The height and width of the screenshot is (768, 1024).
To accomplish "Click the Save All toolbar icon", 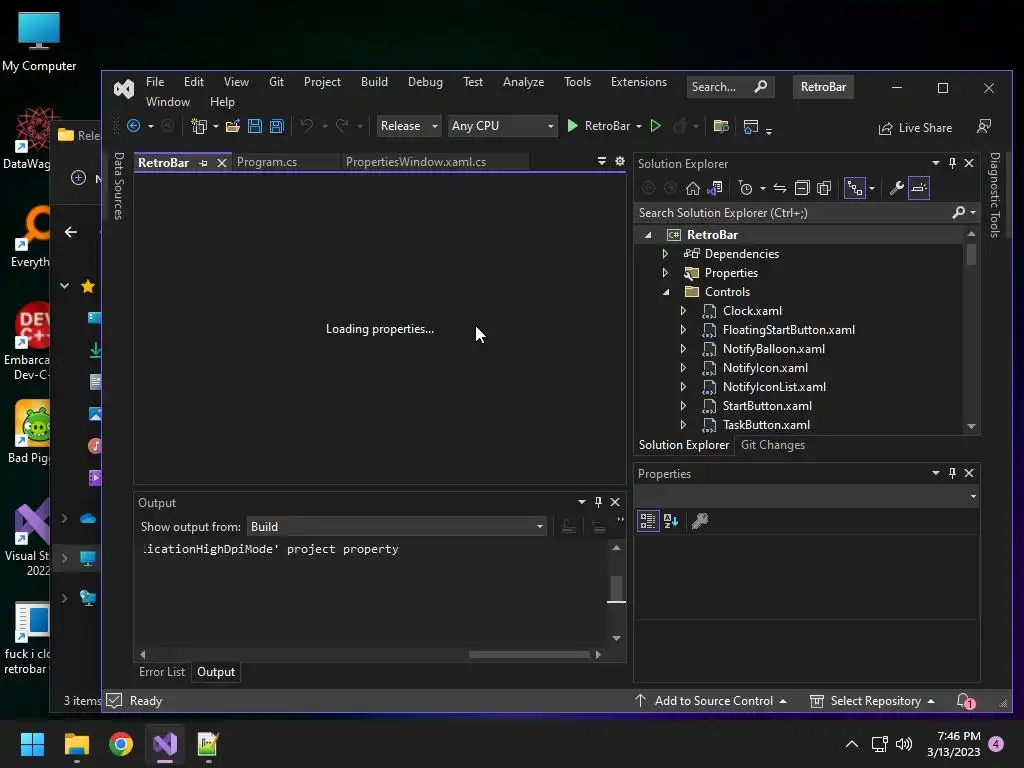I will [277, 126].
